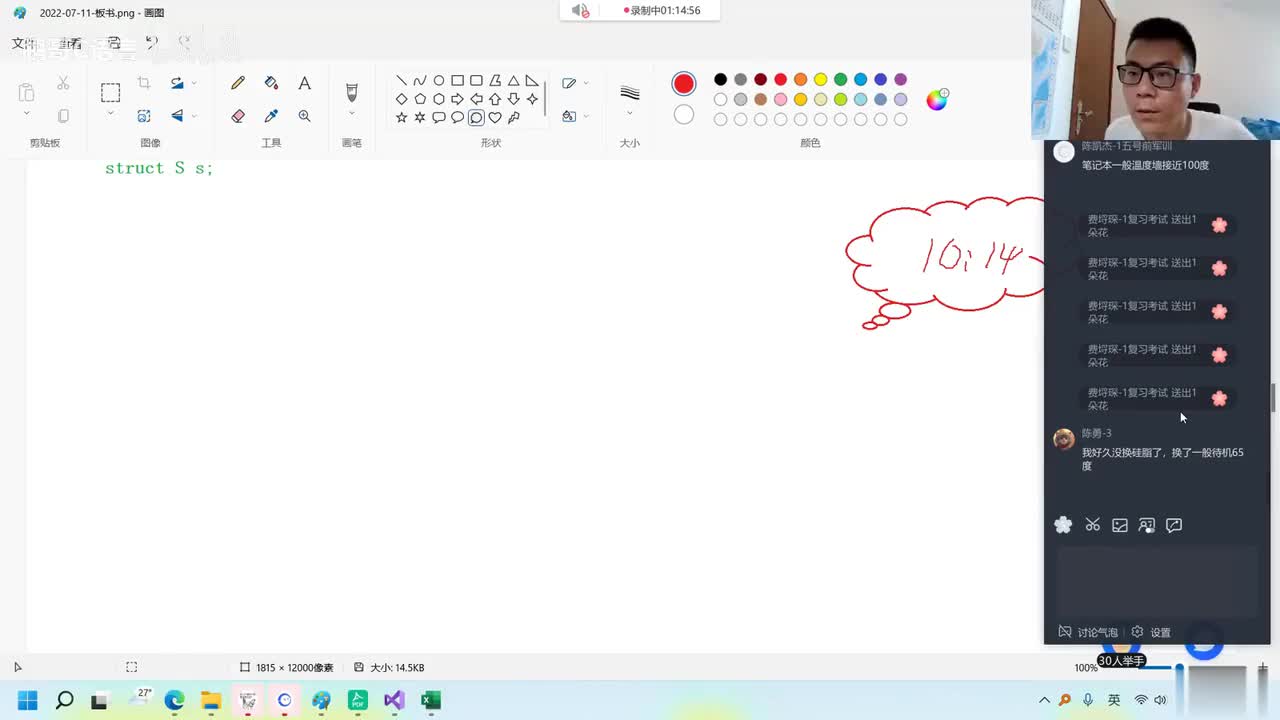Toggle the recording audio speaker icon

580,10
